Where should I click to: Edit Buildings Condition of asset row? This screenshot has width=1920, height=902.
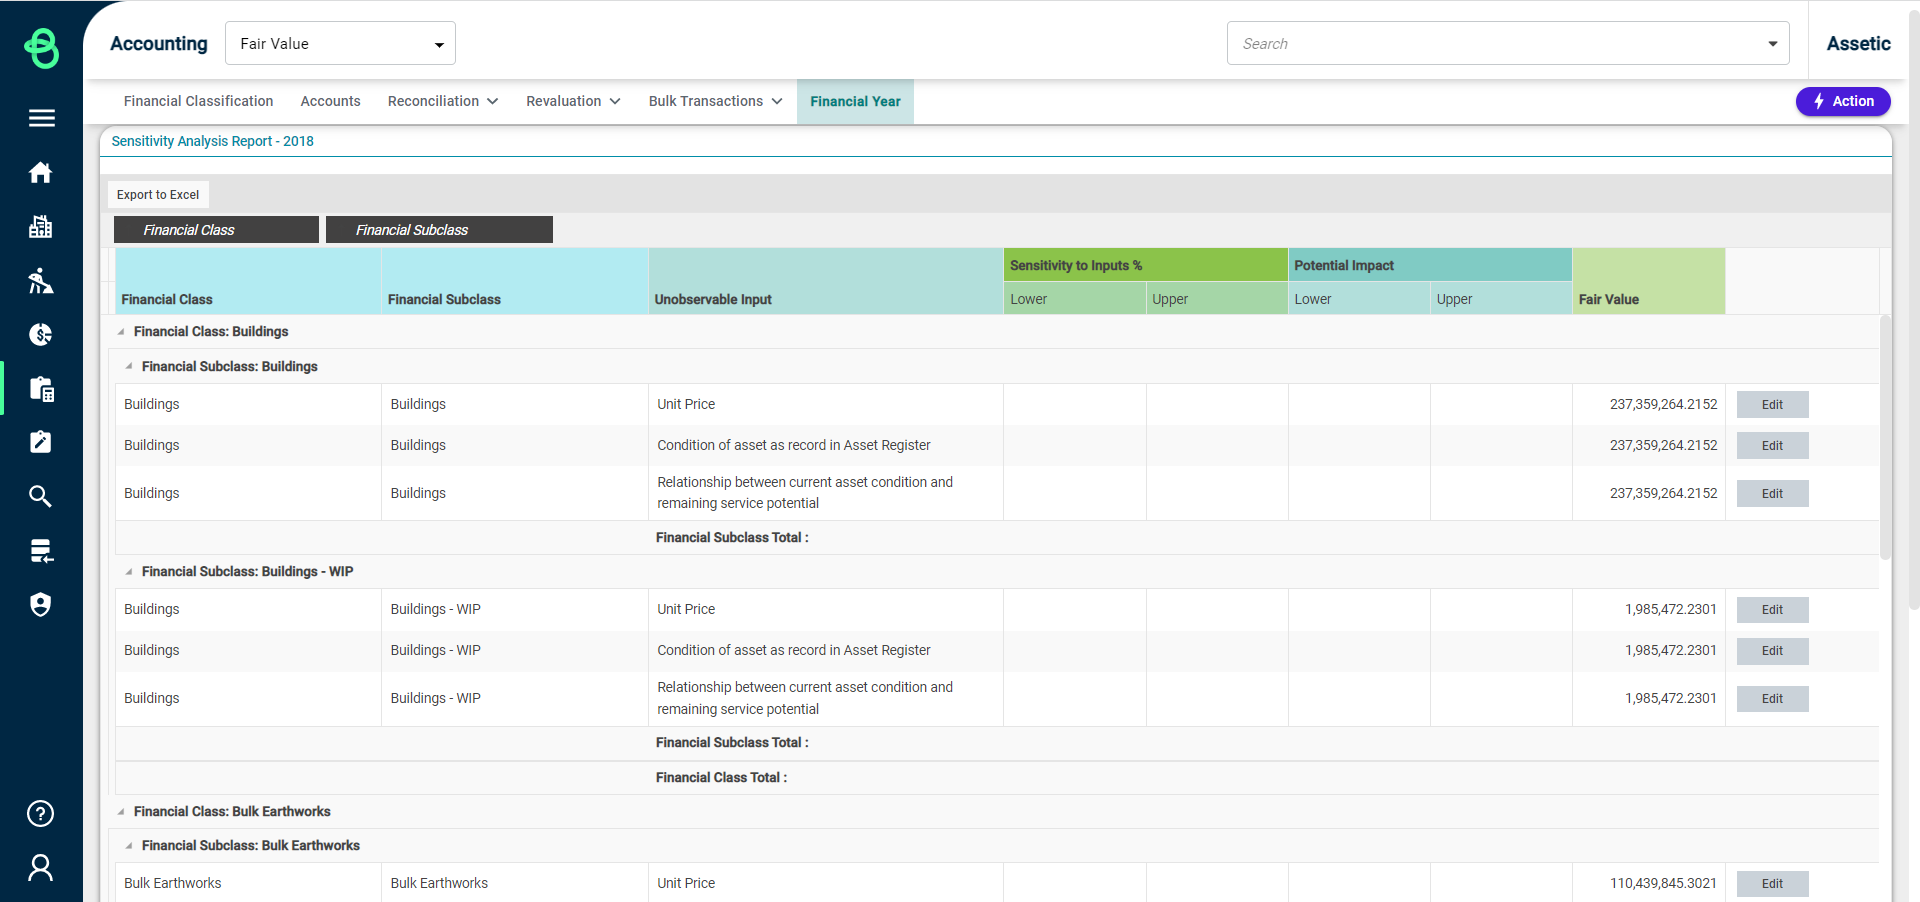tap(1772, 446)
